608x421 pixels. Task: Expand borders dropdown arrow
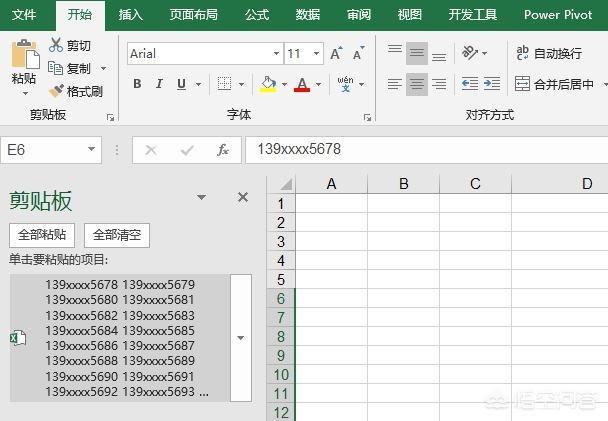[x=242, y=84]
